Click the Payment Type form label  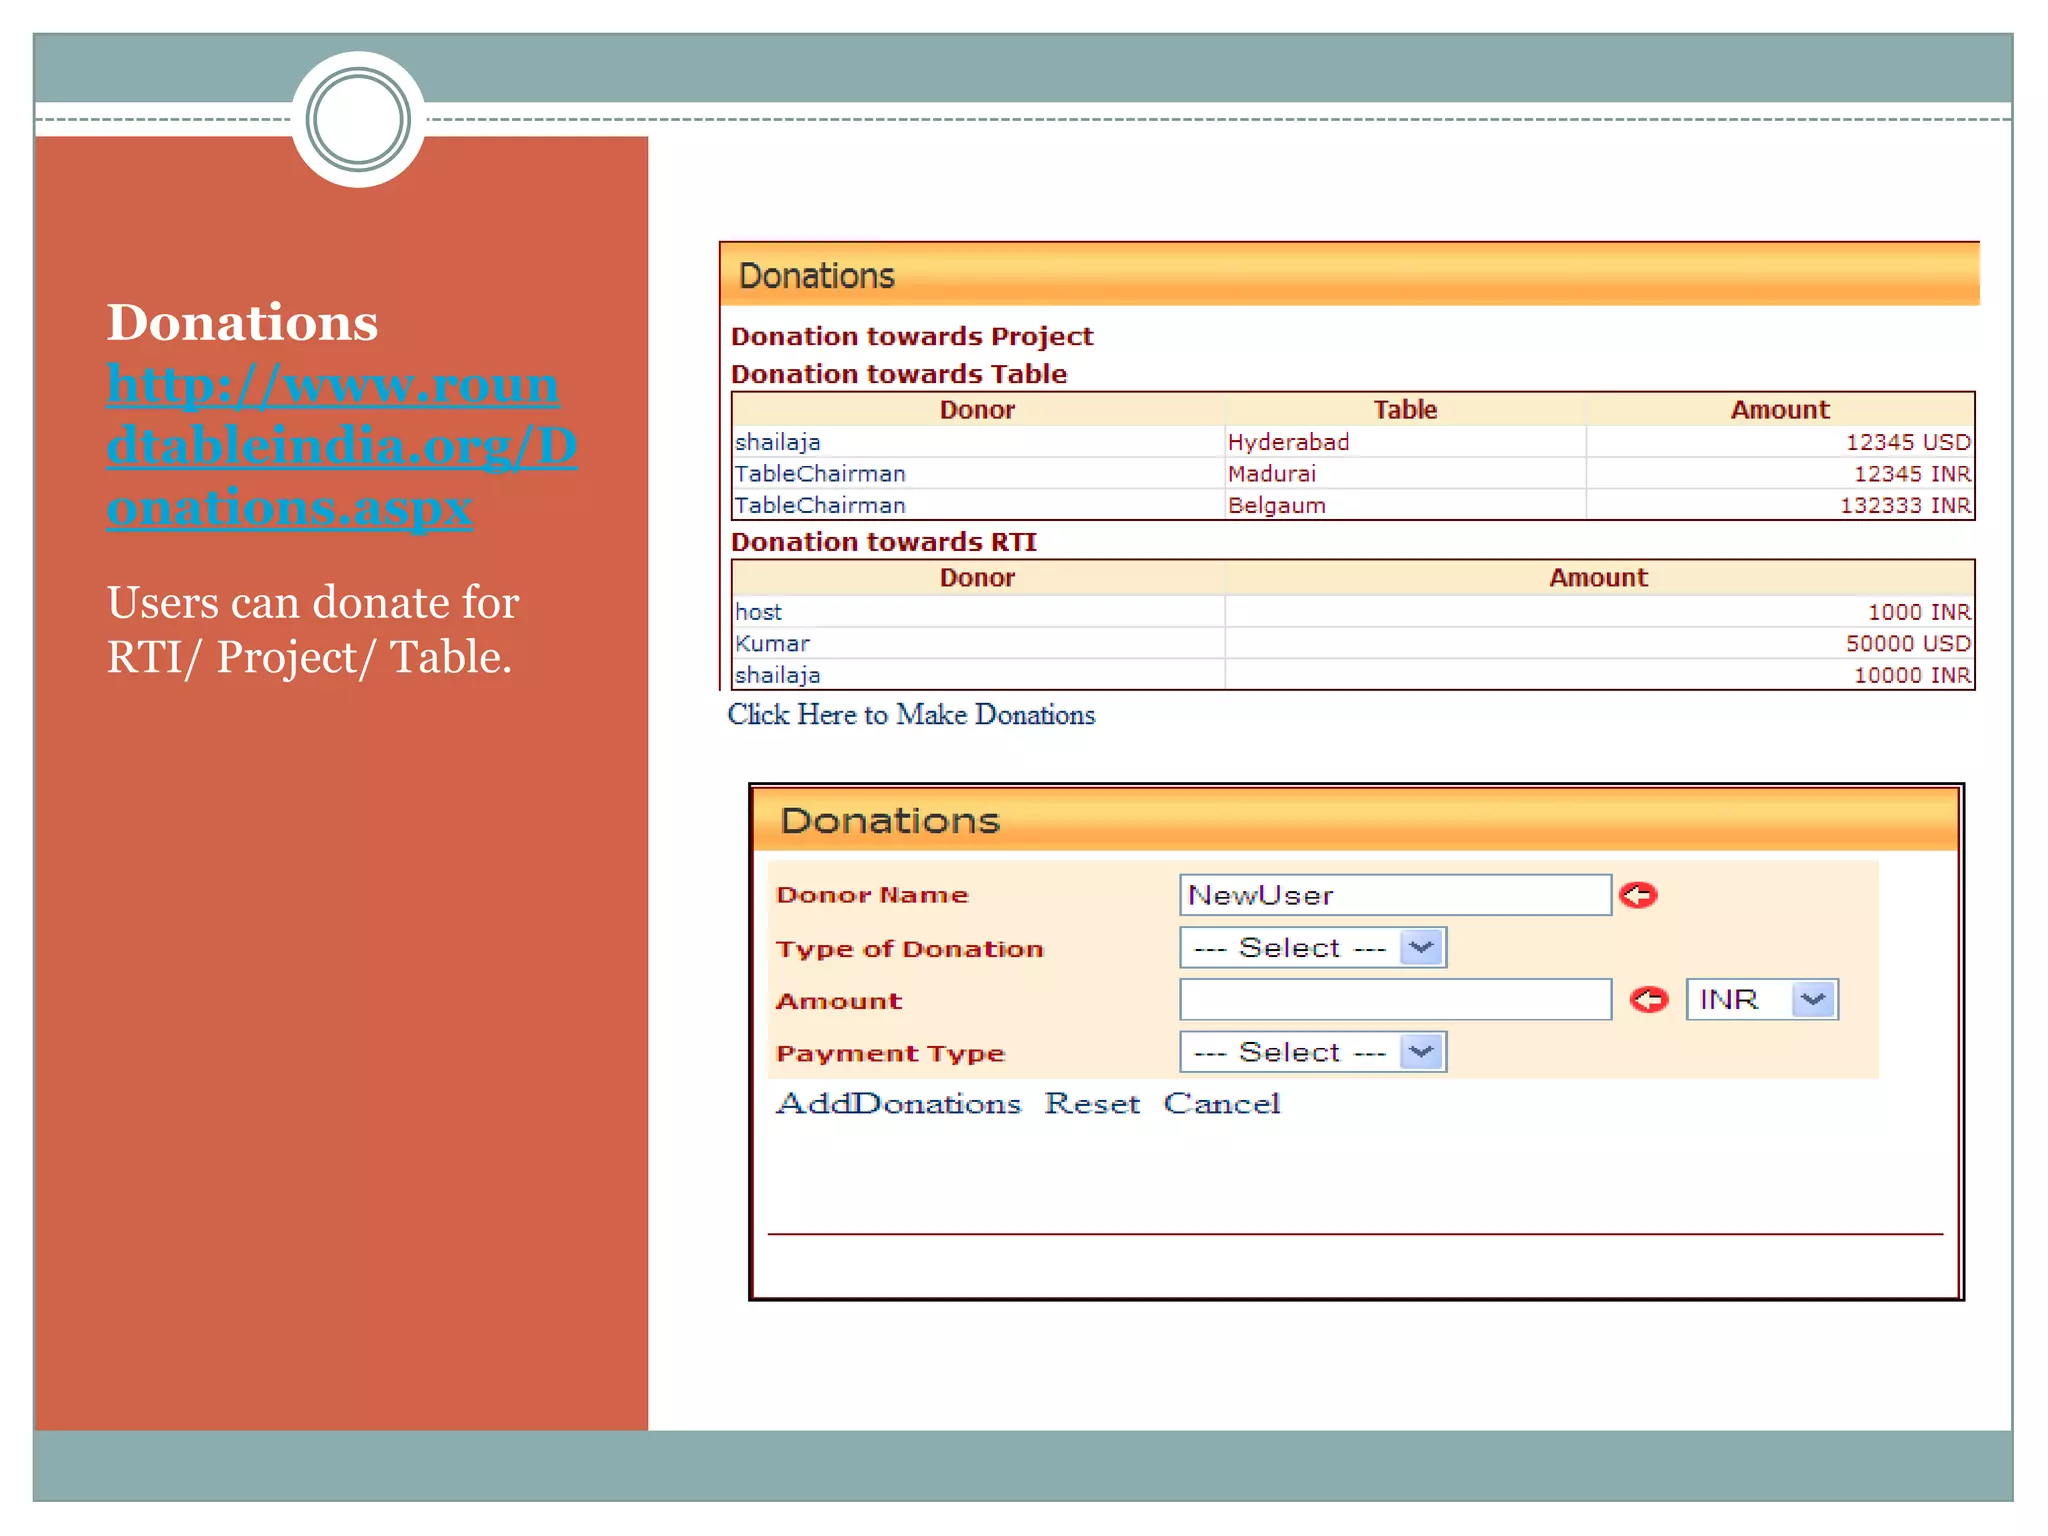pyautogui.click(x=890, y=1053)
